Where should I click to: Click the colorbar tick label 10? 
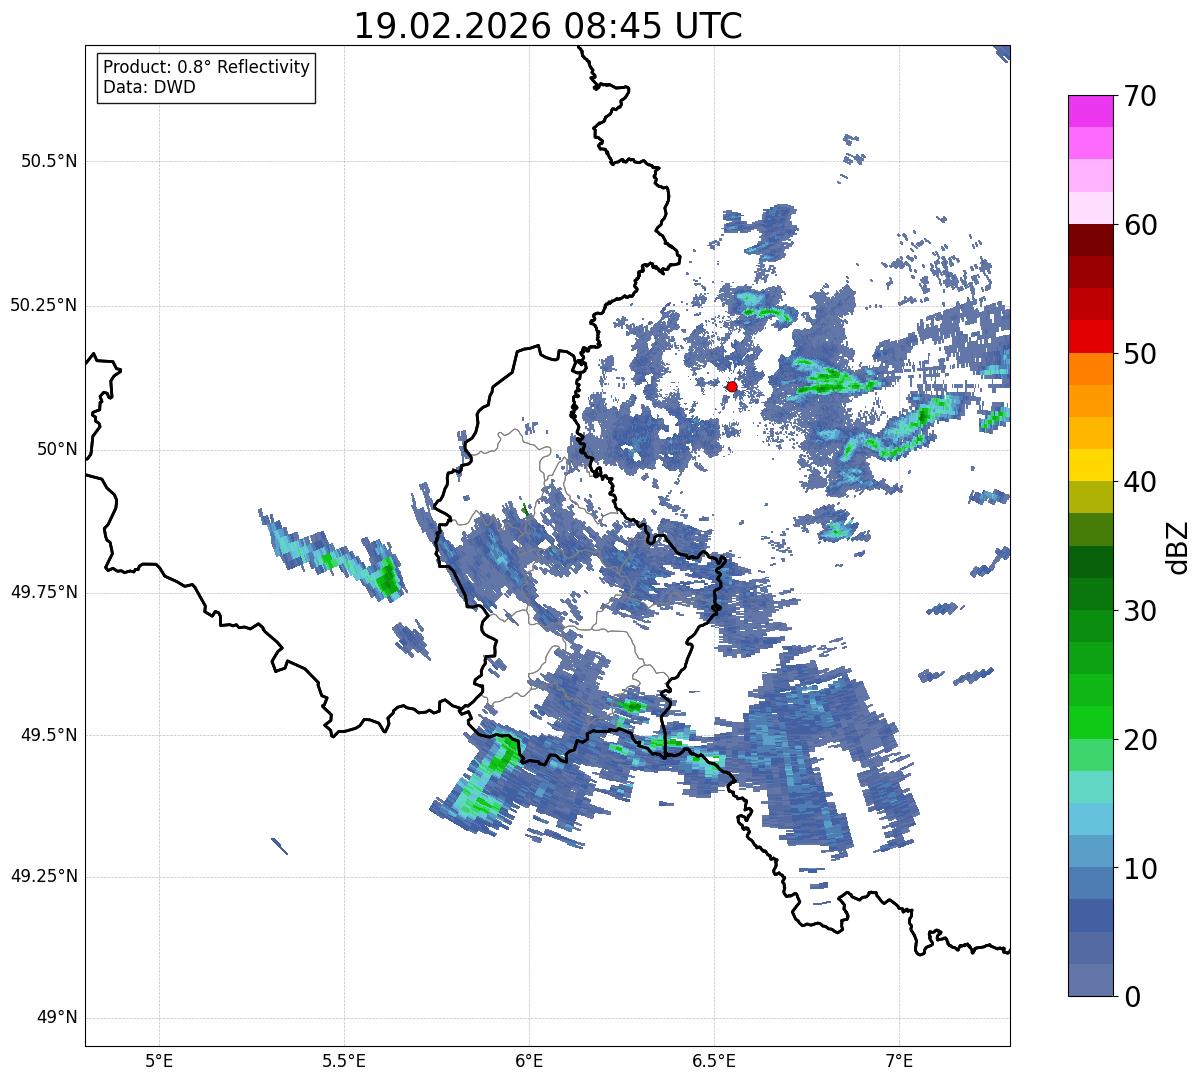pos(1140,868)
